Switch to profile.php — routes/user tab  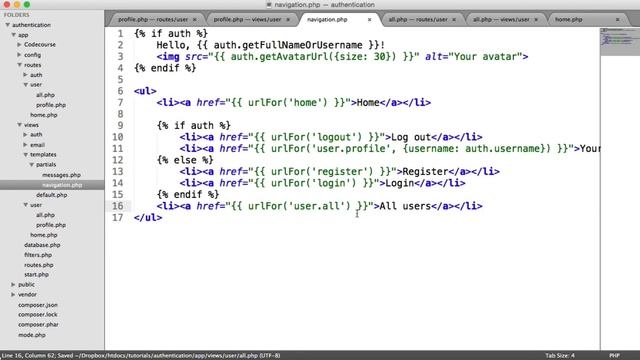click(x=153, y=19)
